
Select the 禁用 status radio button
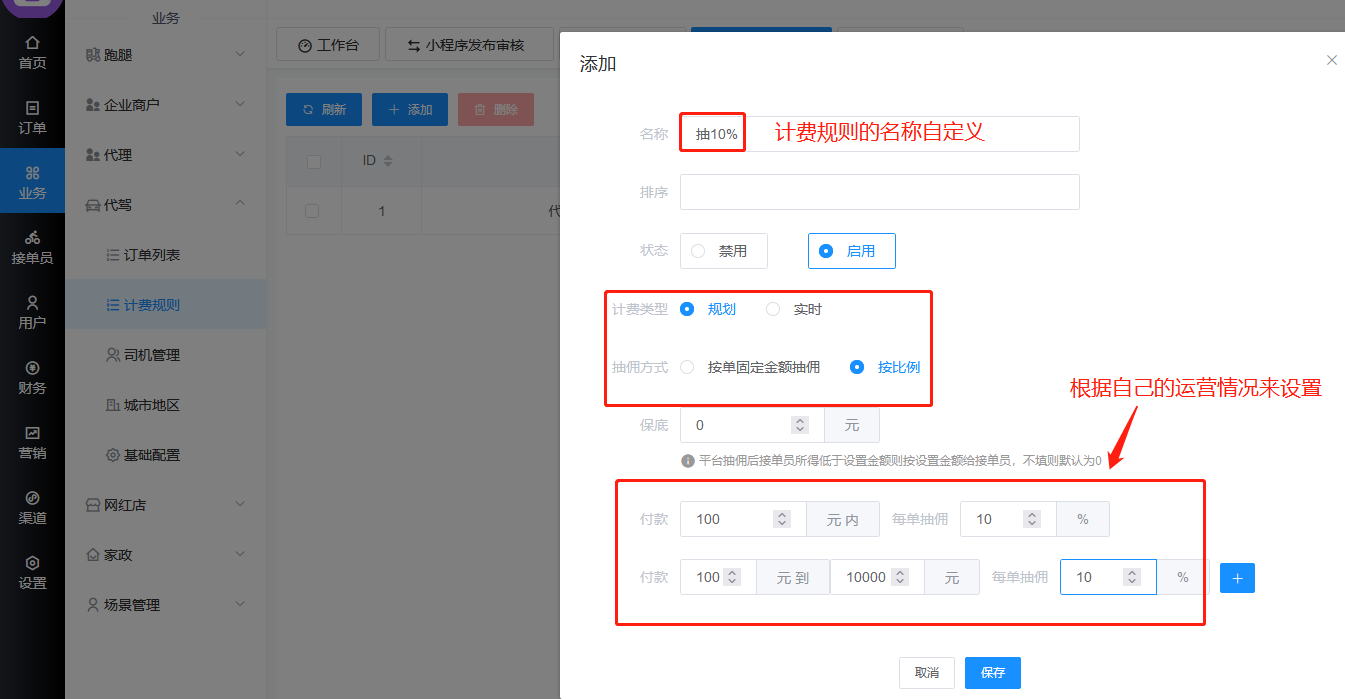699,251
